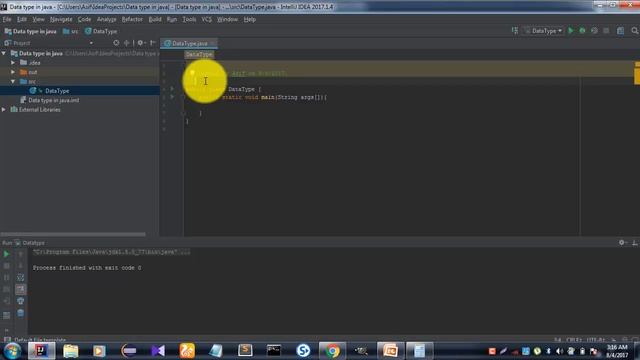Toggle scroll to end in Run console
The width and height of the screenshot is (640, 360).
(20, 289)
